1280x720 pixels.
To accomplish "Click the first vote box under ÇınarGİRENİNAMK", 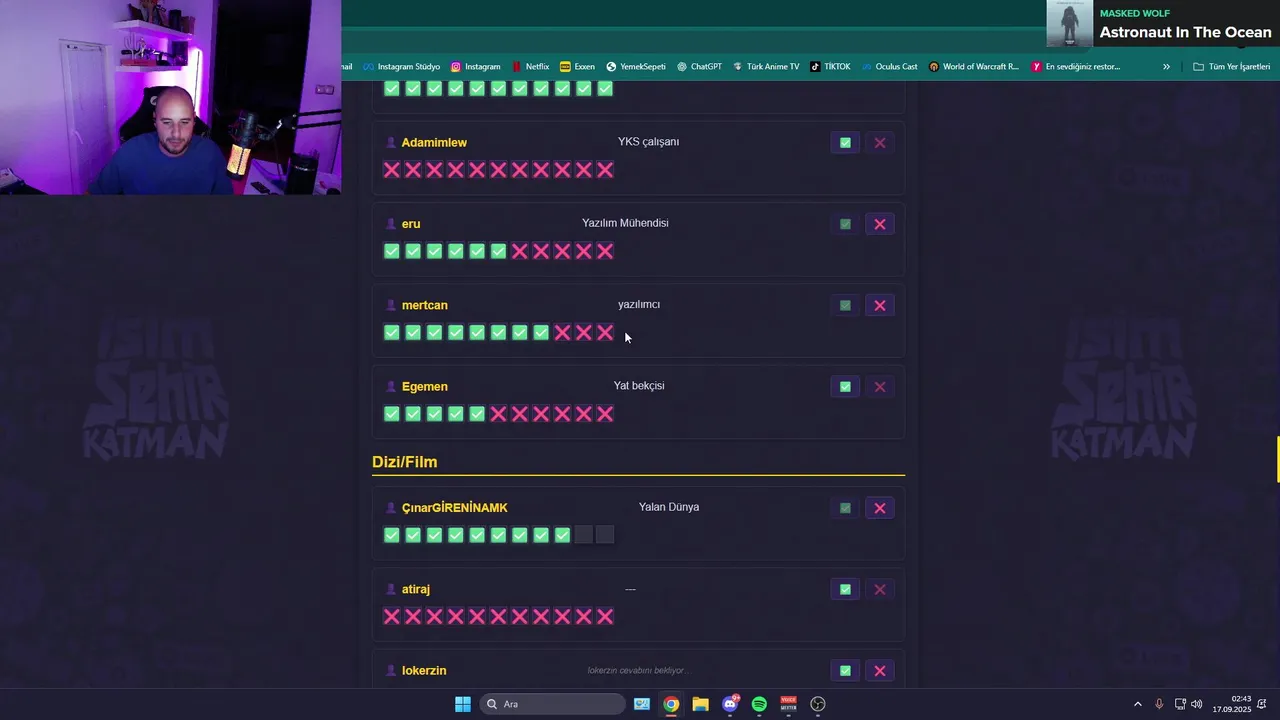I will pos(392,535).
